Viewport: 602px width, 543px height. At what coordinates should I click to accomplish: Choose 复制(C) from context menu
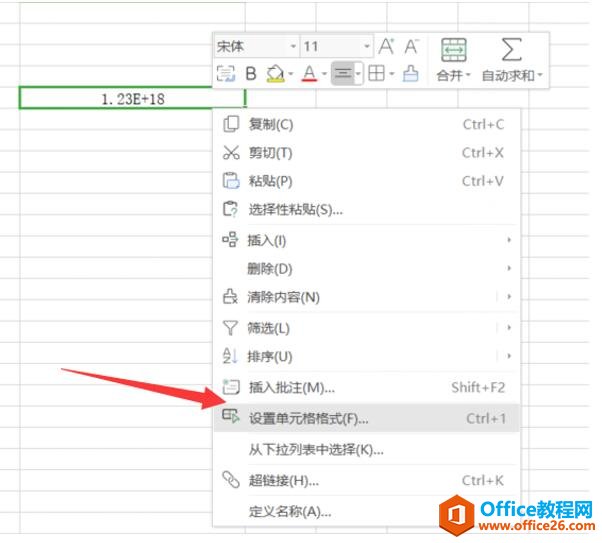366,124
